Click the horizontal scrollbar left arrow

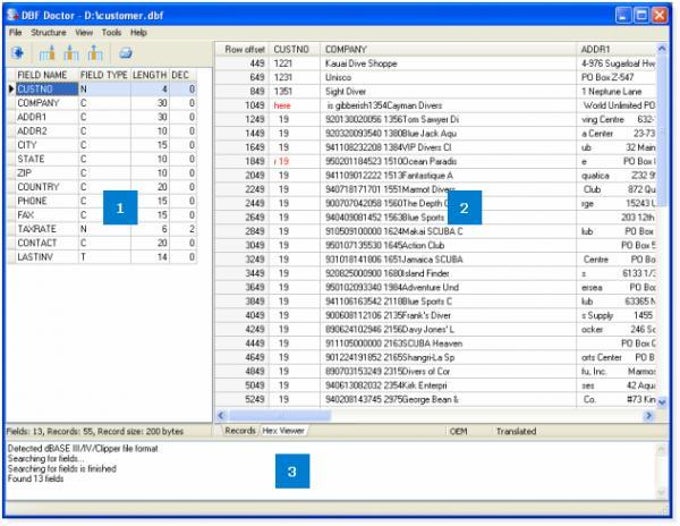(221, 415)
